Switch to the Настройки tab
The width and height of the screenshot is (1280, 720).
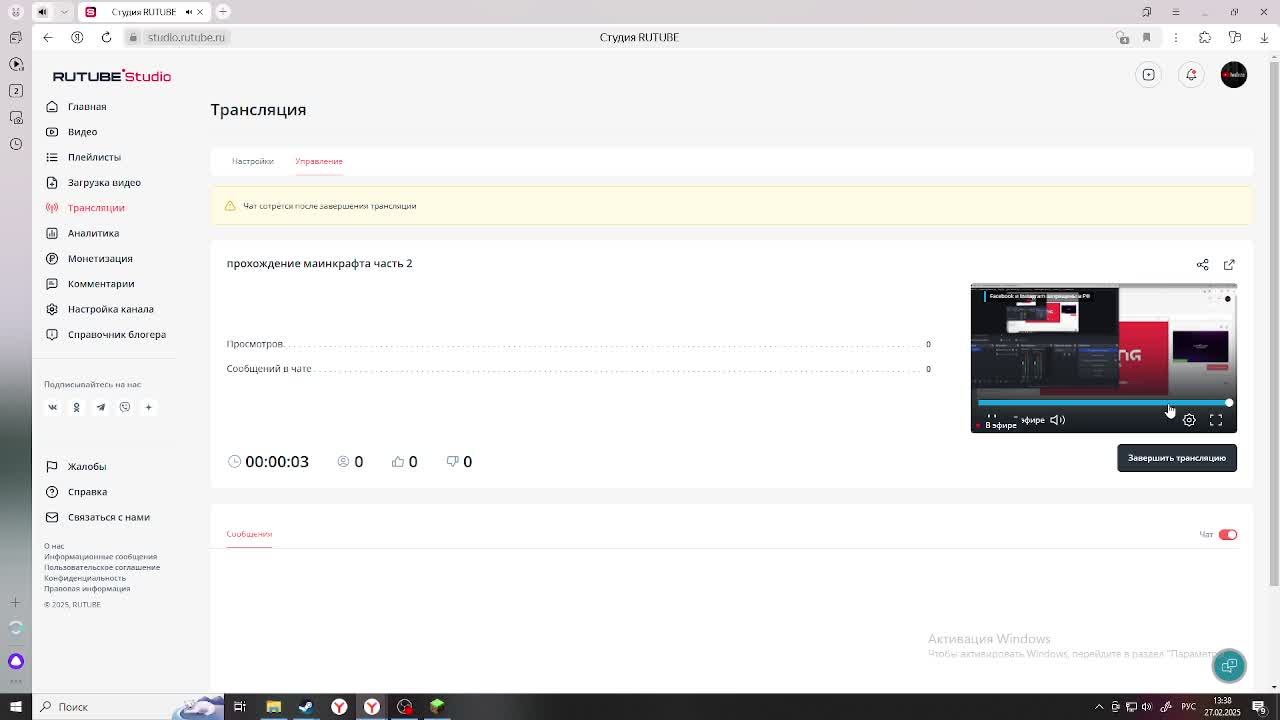(x=253, y=161)
